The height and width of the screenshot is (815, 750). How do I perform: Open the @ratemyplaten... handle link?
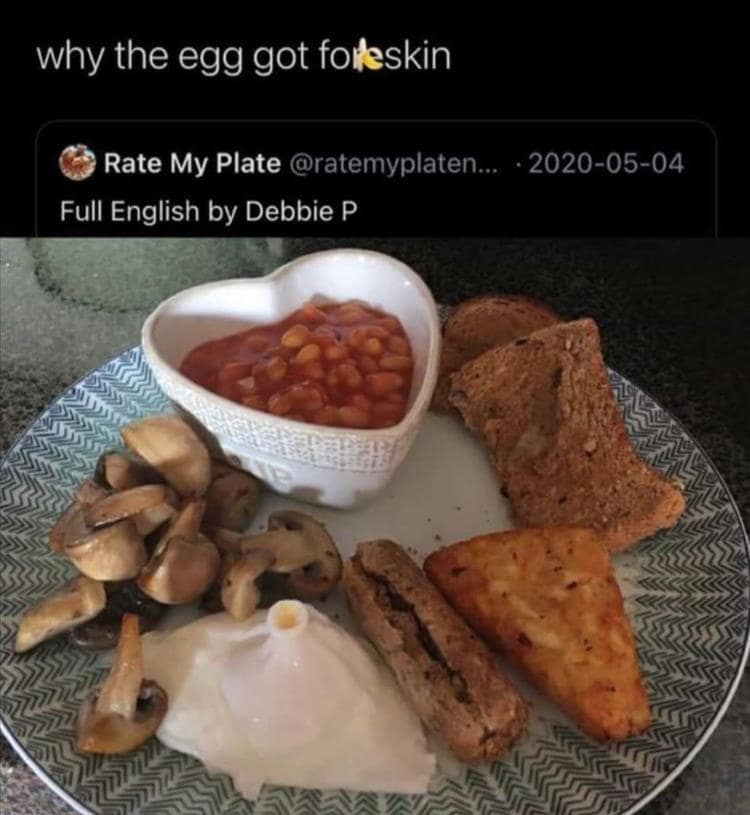[391, 164]
